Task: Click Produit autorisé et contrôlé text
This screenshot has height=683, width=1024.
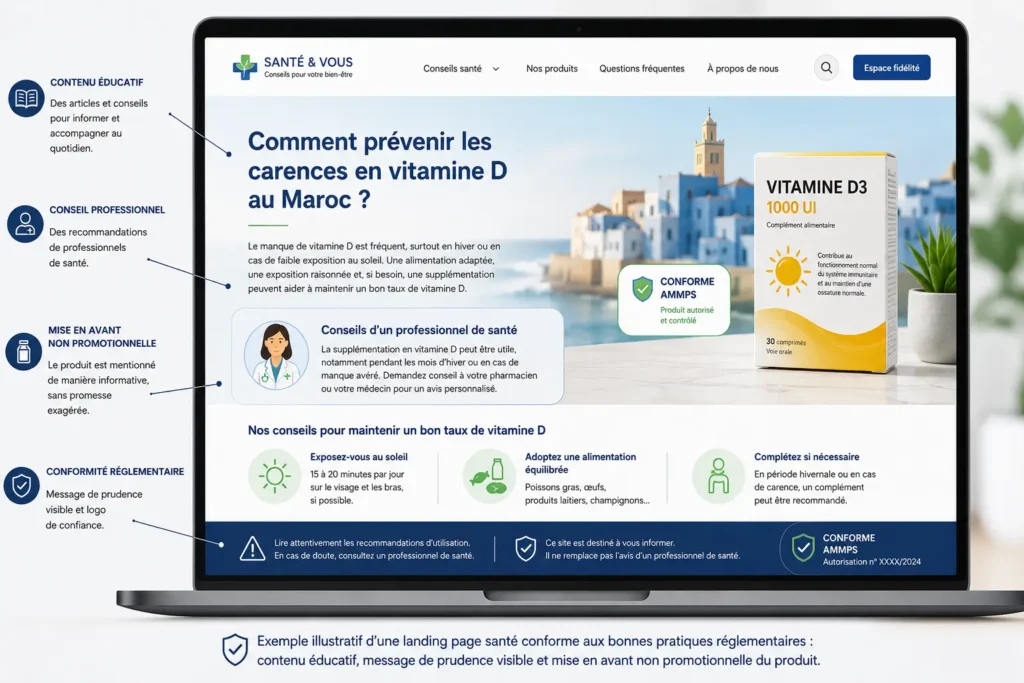Action: point(687,315)
